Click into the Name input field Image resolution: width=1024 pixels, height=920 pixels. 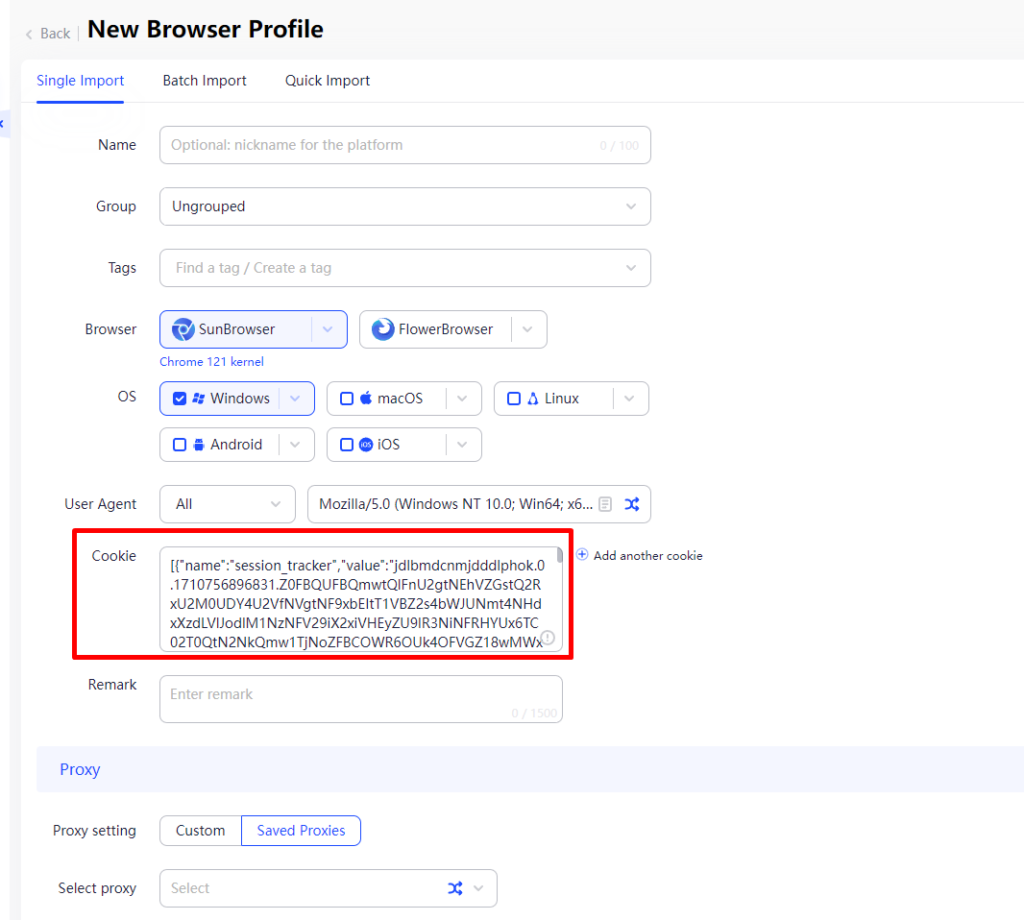380,145
